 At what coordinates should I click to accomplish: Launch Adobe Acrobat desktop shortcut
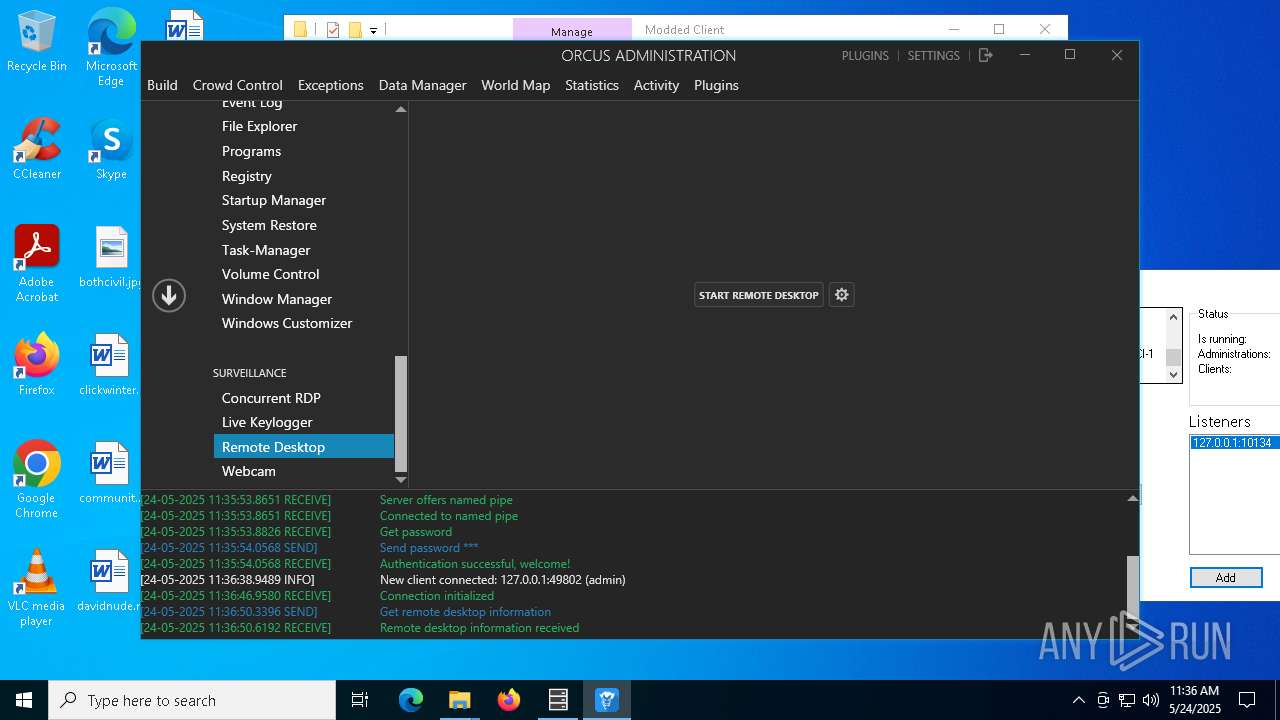37,264
